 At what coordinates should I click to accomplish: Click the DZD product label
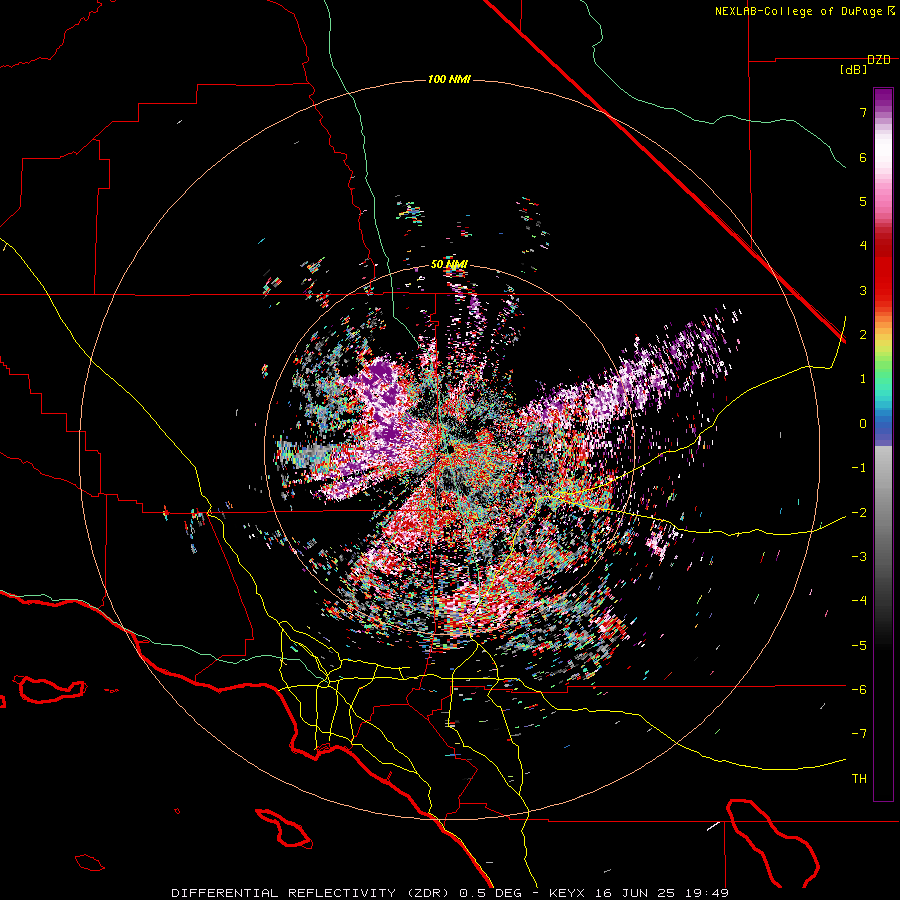tap(879, 60)
